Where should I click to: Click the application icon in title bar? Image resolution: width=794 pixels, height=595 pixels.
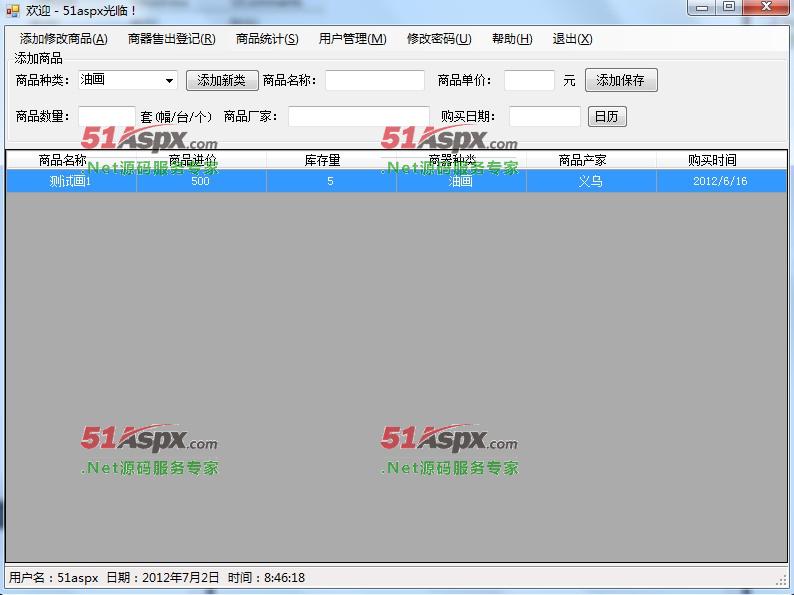click(13, 10)
